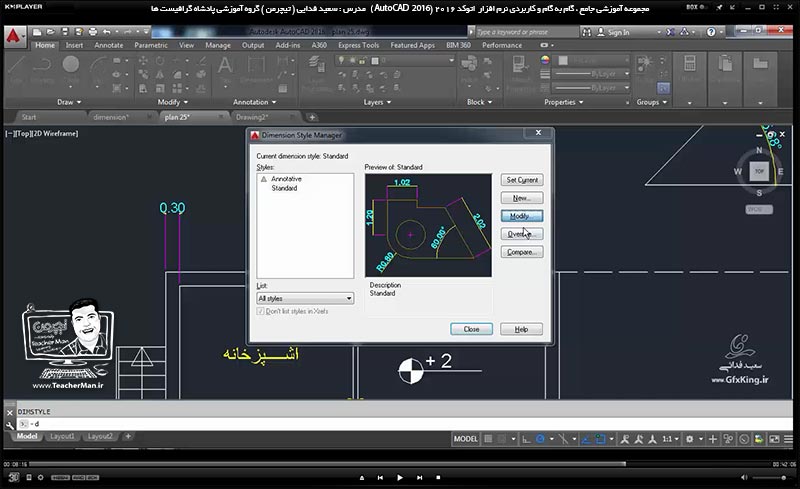Screen dimensions: 800x489
Task: Click the New... button in the dialog
Action: pyautogui.click(x=522, y=198)
